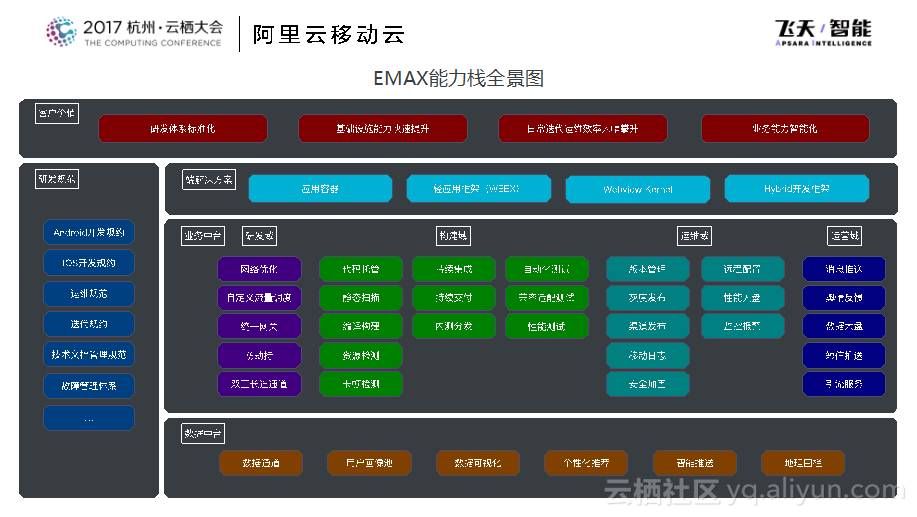917x517 pixels.
Task: Select the green 卡顿检测 block
Action: (361, 384)
